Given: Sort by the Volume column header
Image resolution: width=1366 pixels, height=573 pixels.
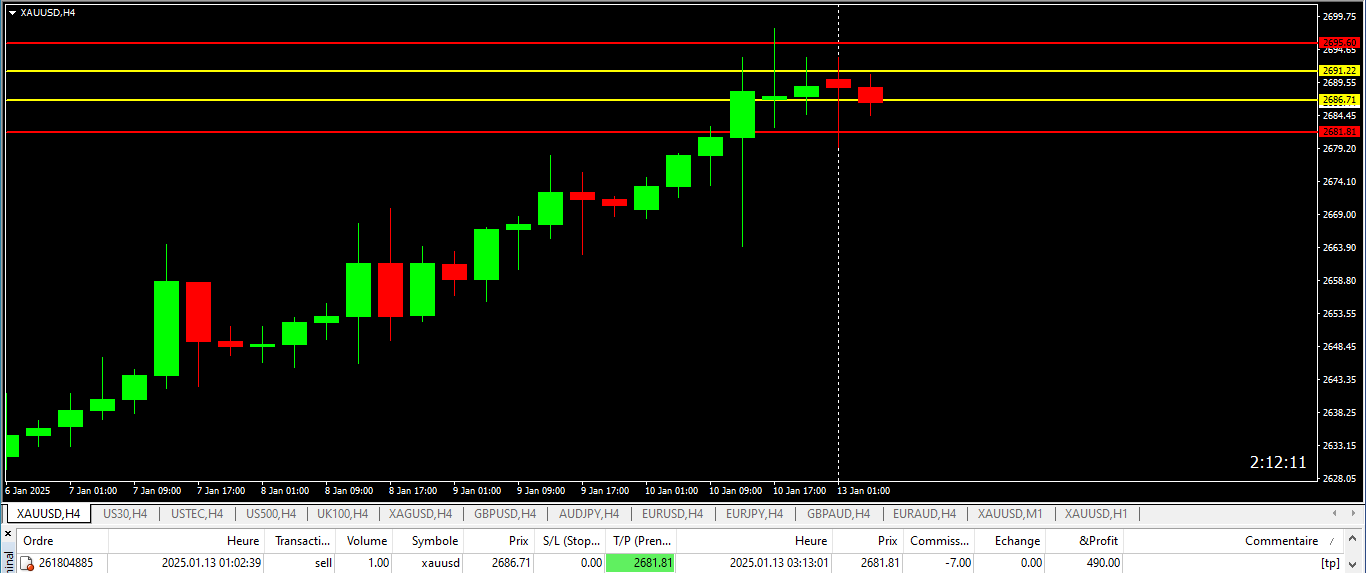Looking at the screenshot, I should pos(366,541).
